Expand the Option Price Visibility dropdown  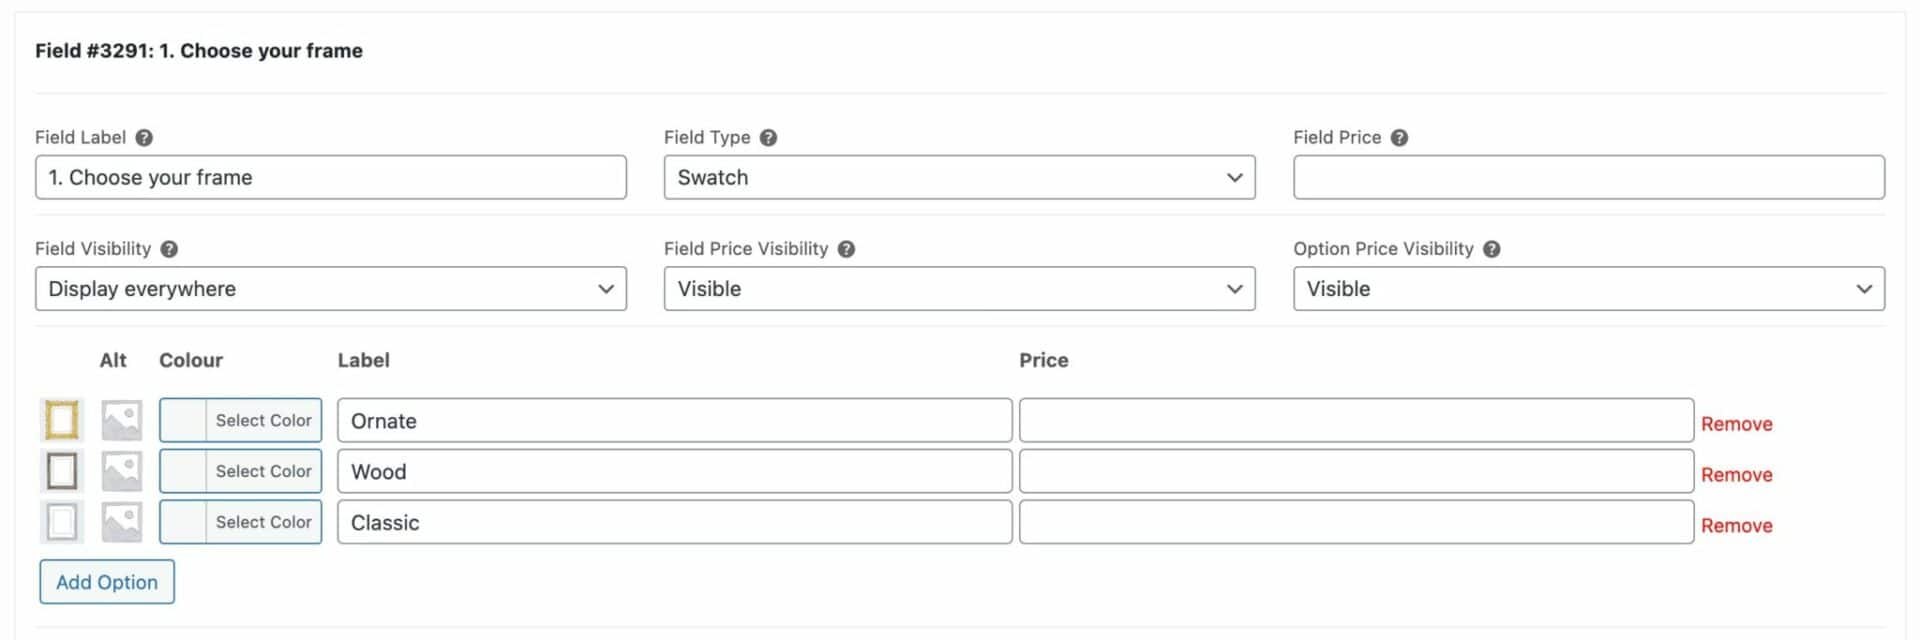1588,288
